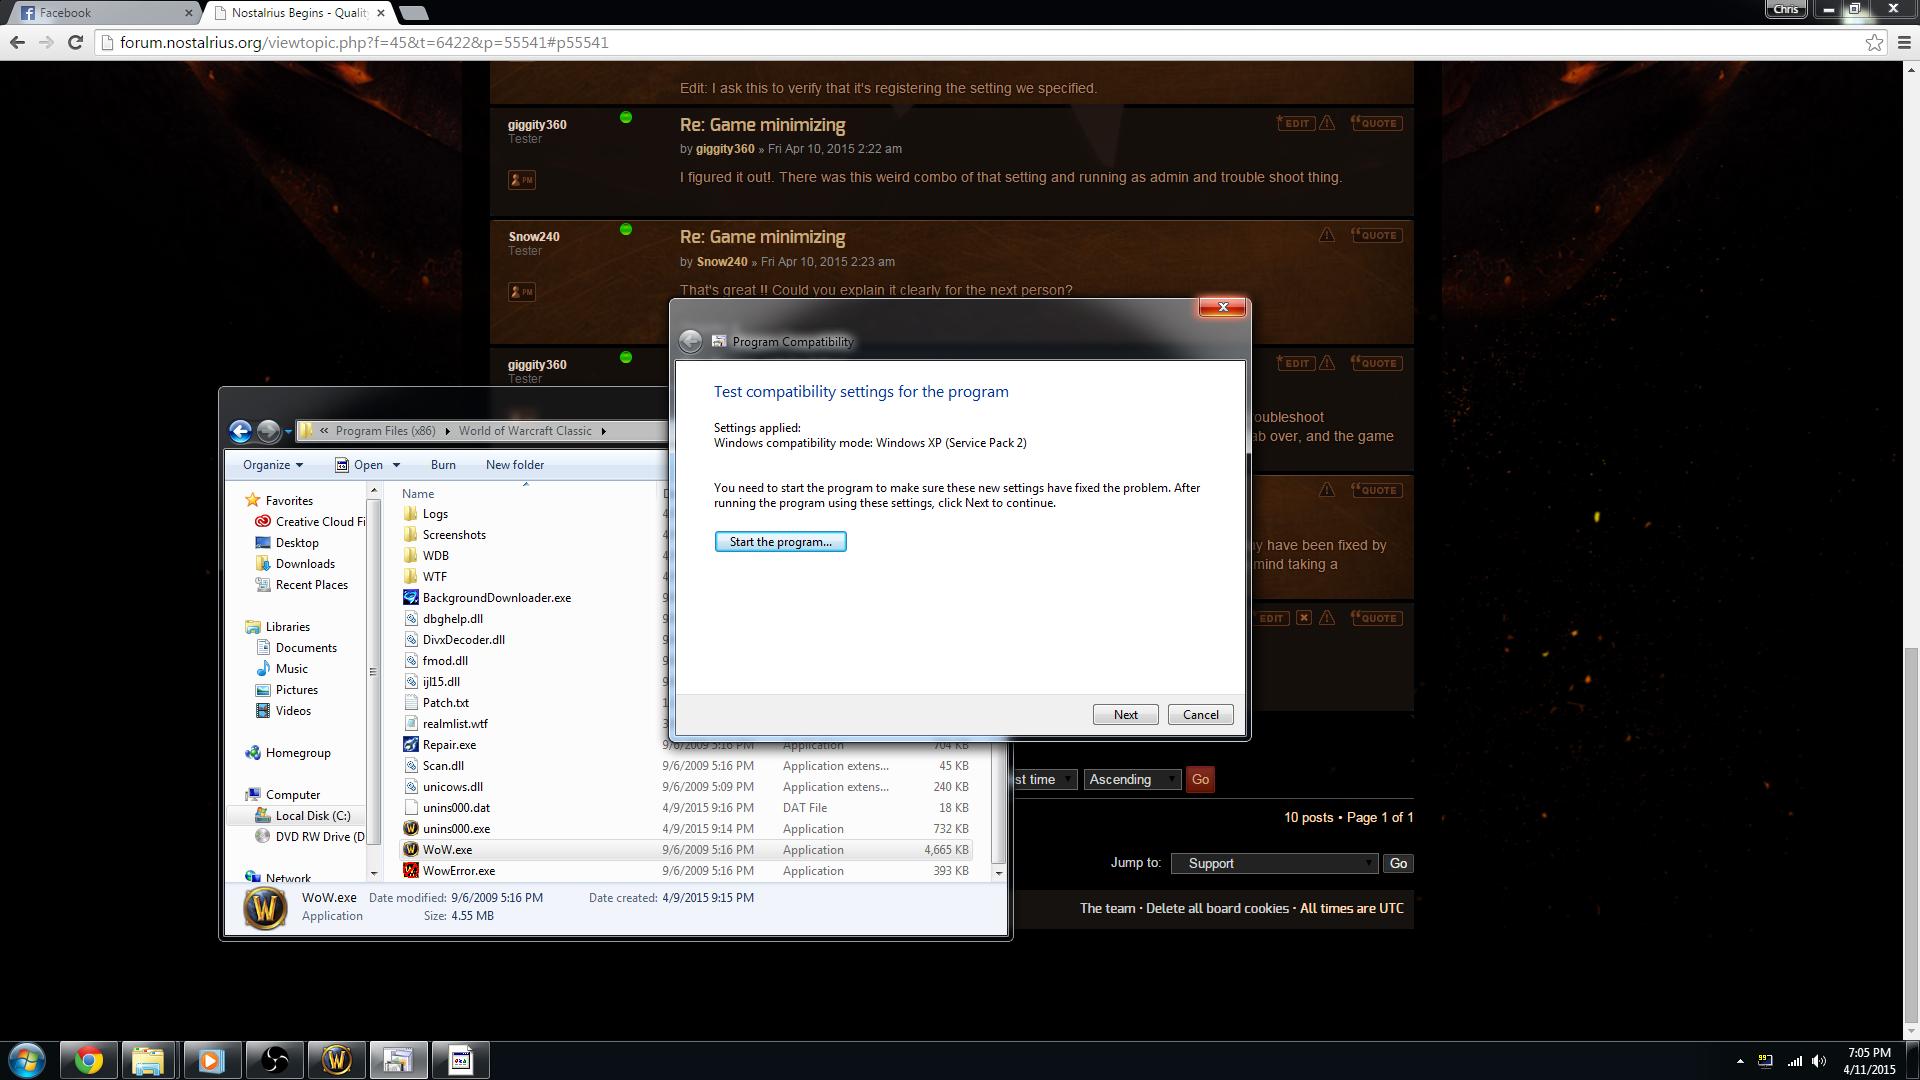Select the WDB folder
This screenshot has width=1920, height=1080.
[x=435, y=556]
